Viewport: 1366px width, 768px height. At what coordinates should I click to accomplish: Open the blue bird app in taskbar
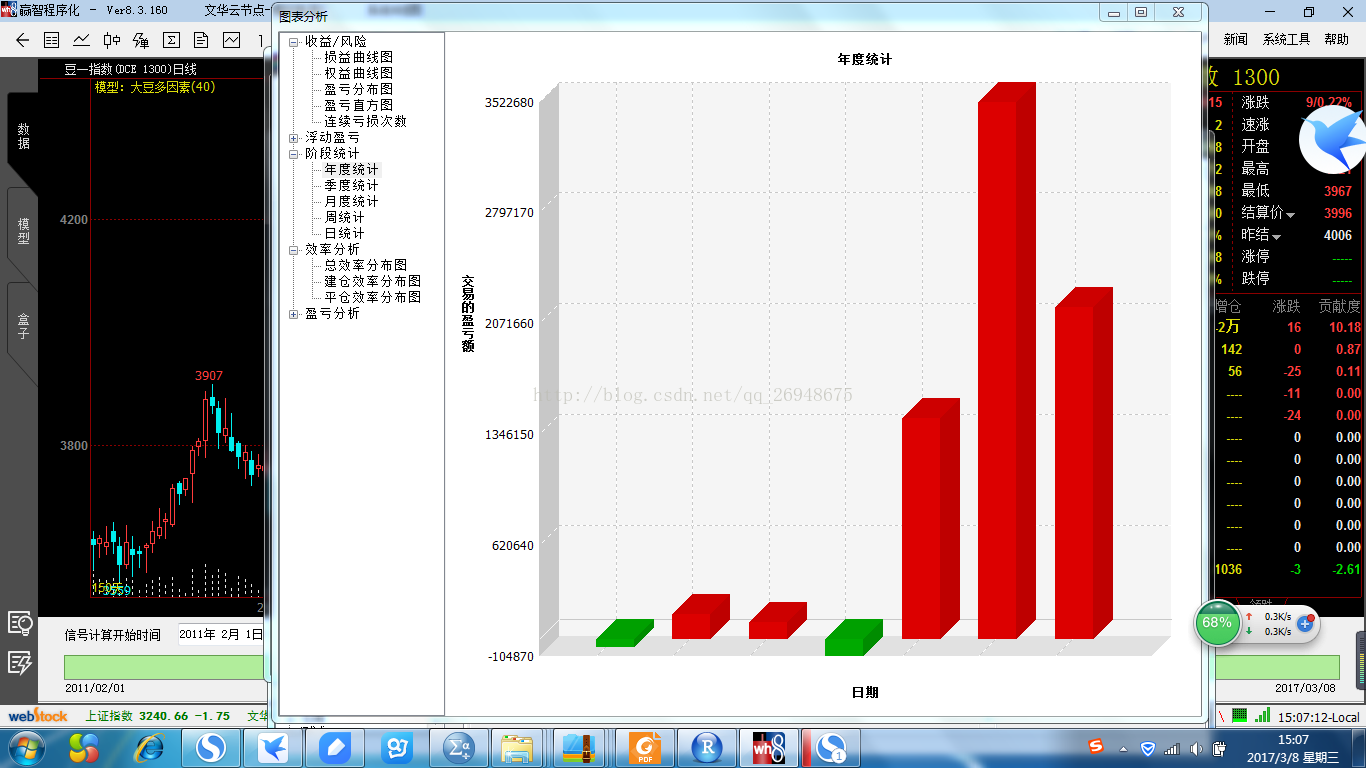click(273, 748)
